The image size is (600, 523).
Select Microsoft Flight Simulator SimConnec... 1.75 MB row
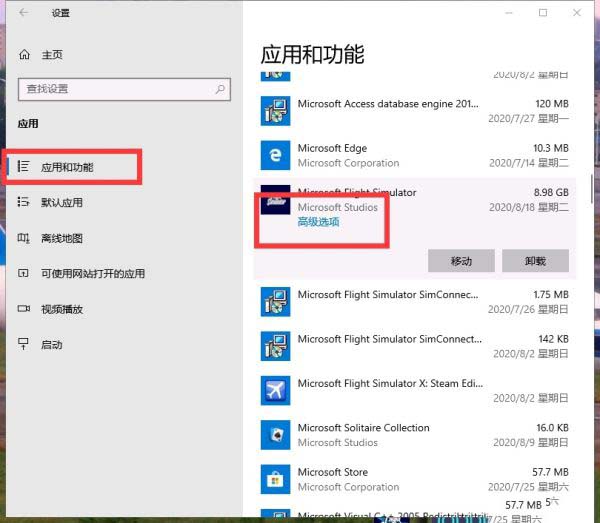[415, 302]
